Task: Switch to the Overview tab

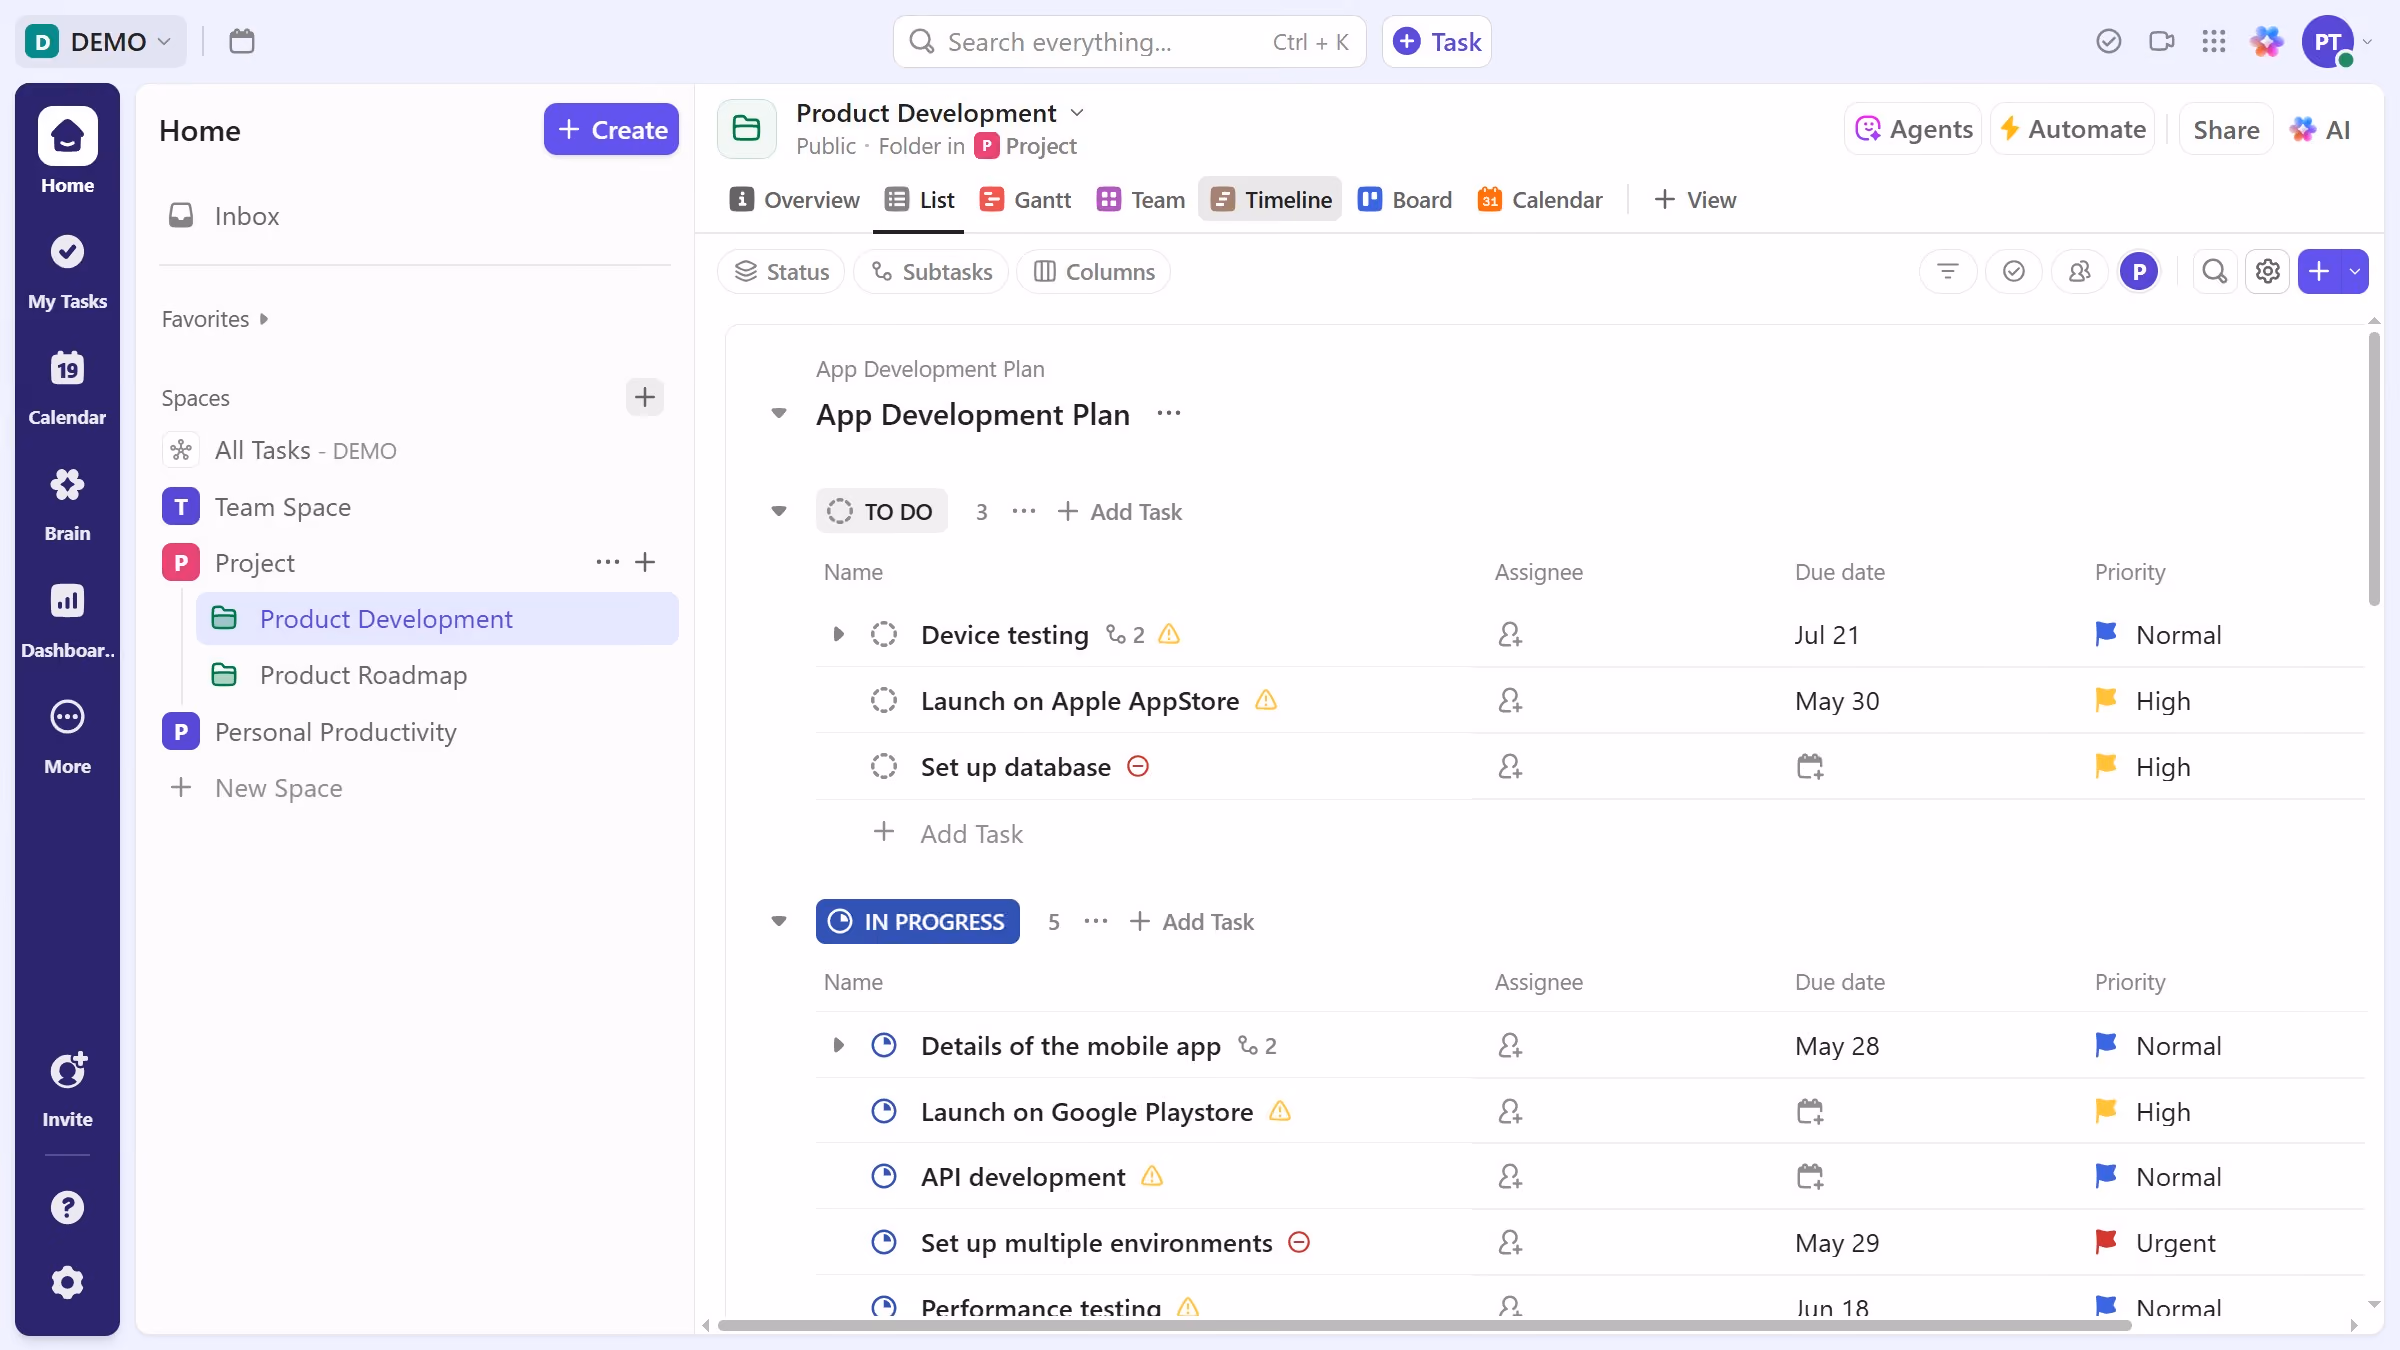Action: click(x=795, y=200)
